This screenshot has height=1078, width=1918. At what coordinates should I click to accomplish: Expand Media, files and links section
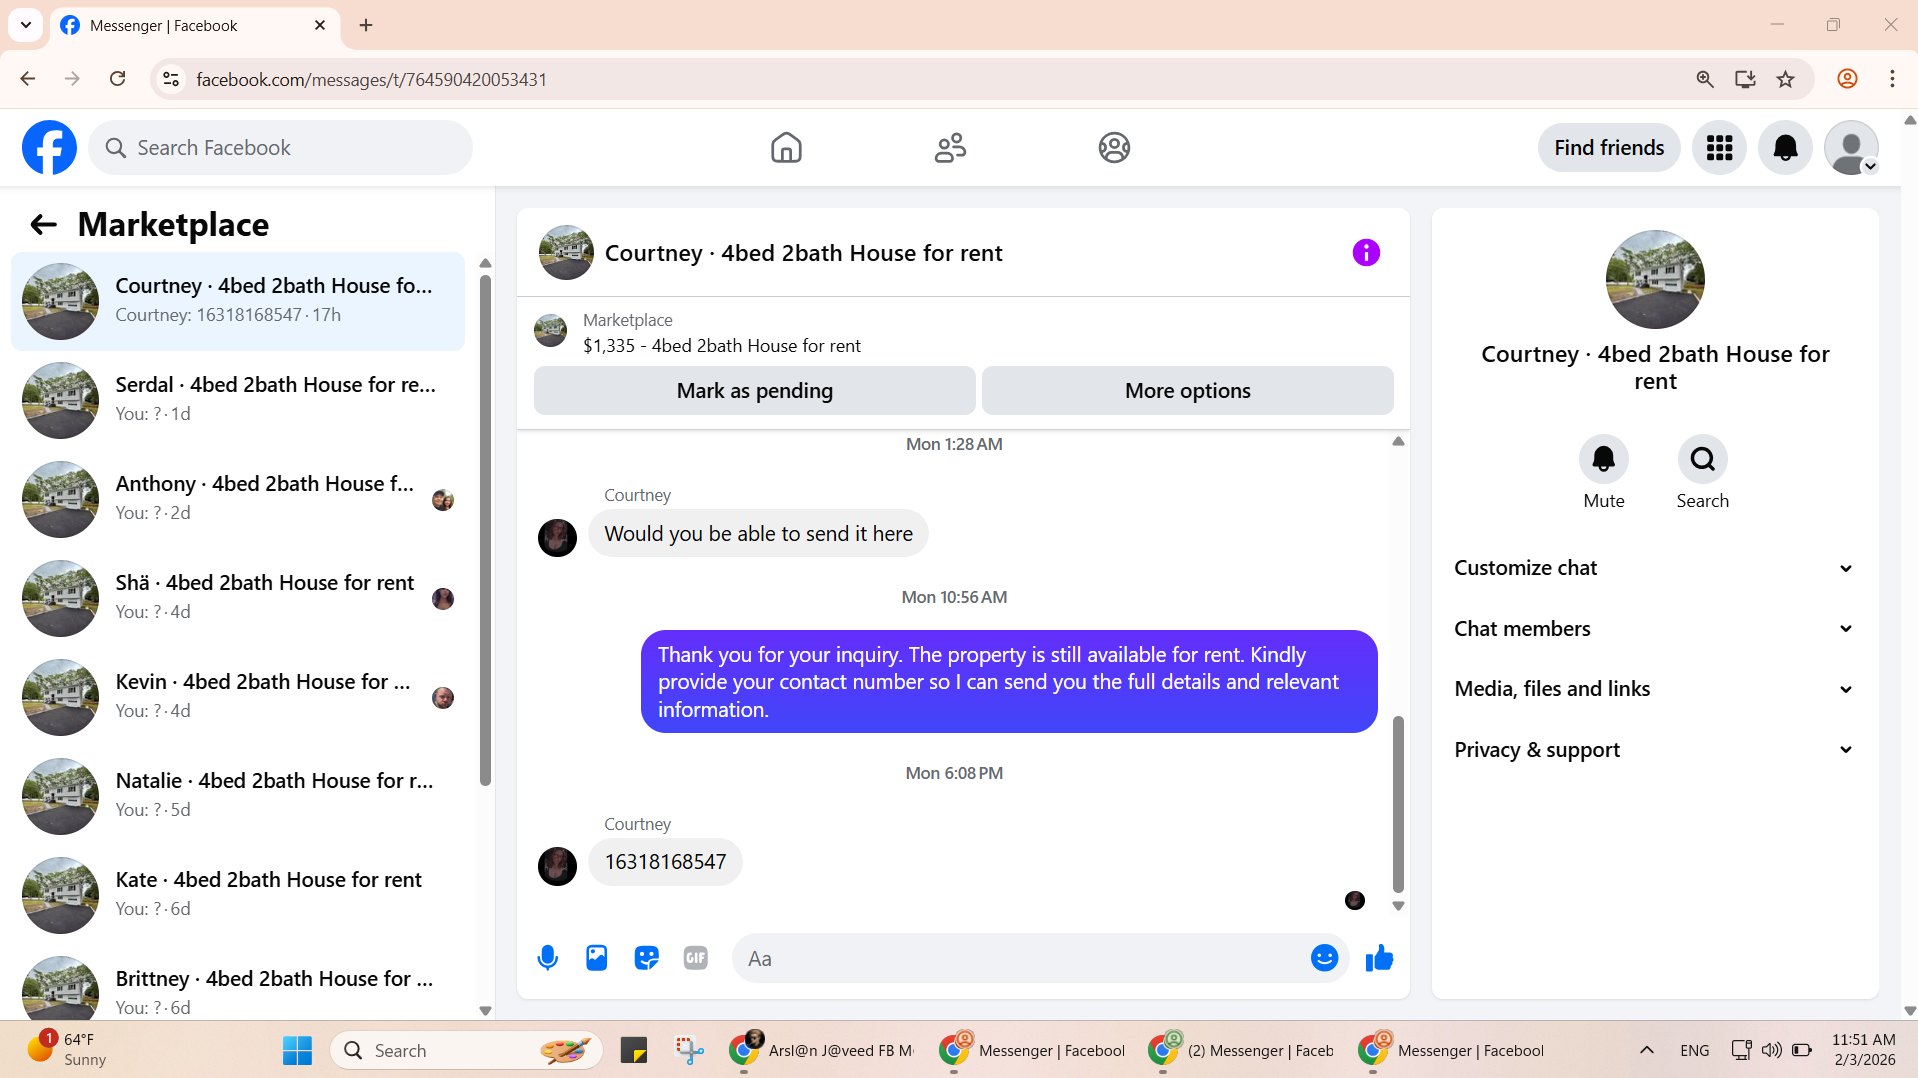click(x=1654, y=689)
